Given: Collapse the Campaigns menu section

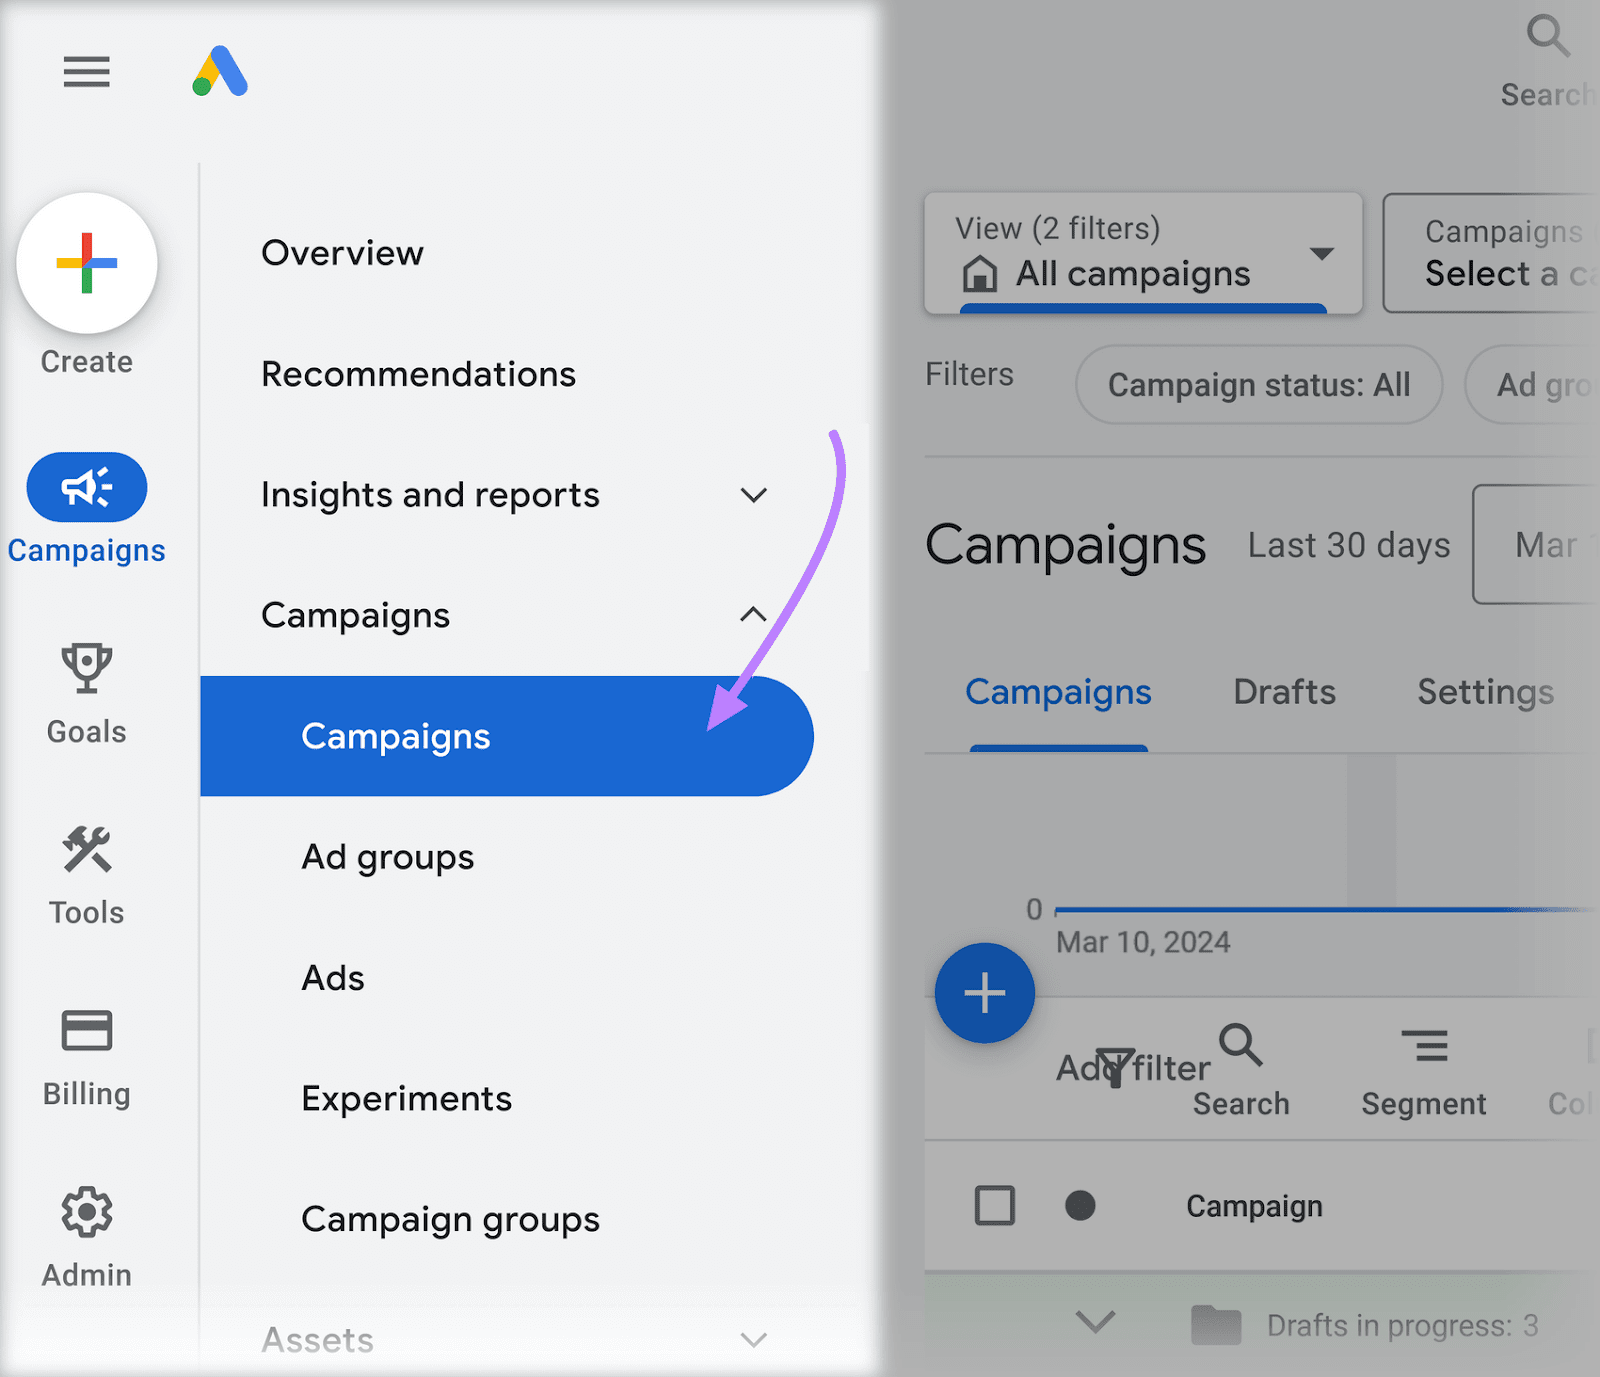Looking at the screenshot, I should pyautogui.click(x=753, y=615).
